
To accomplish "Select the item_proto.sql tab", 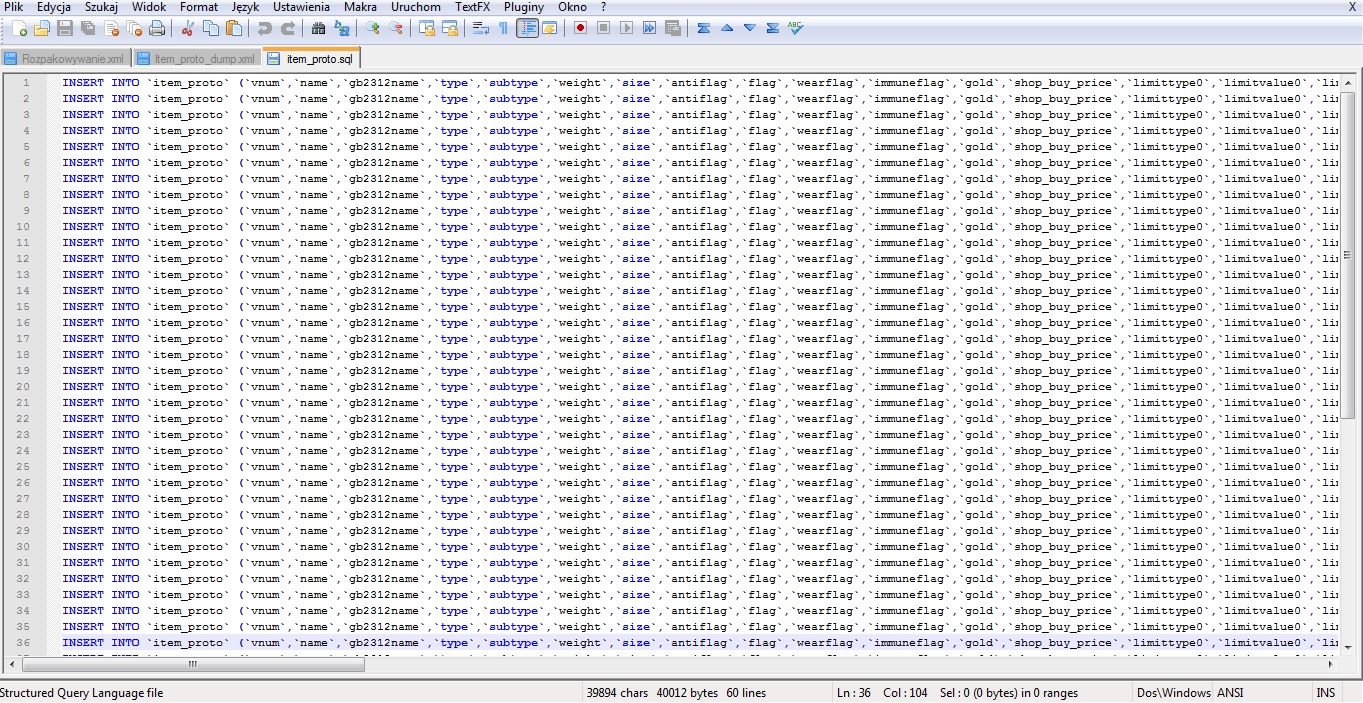I will [x=311, y=58].
